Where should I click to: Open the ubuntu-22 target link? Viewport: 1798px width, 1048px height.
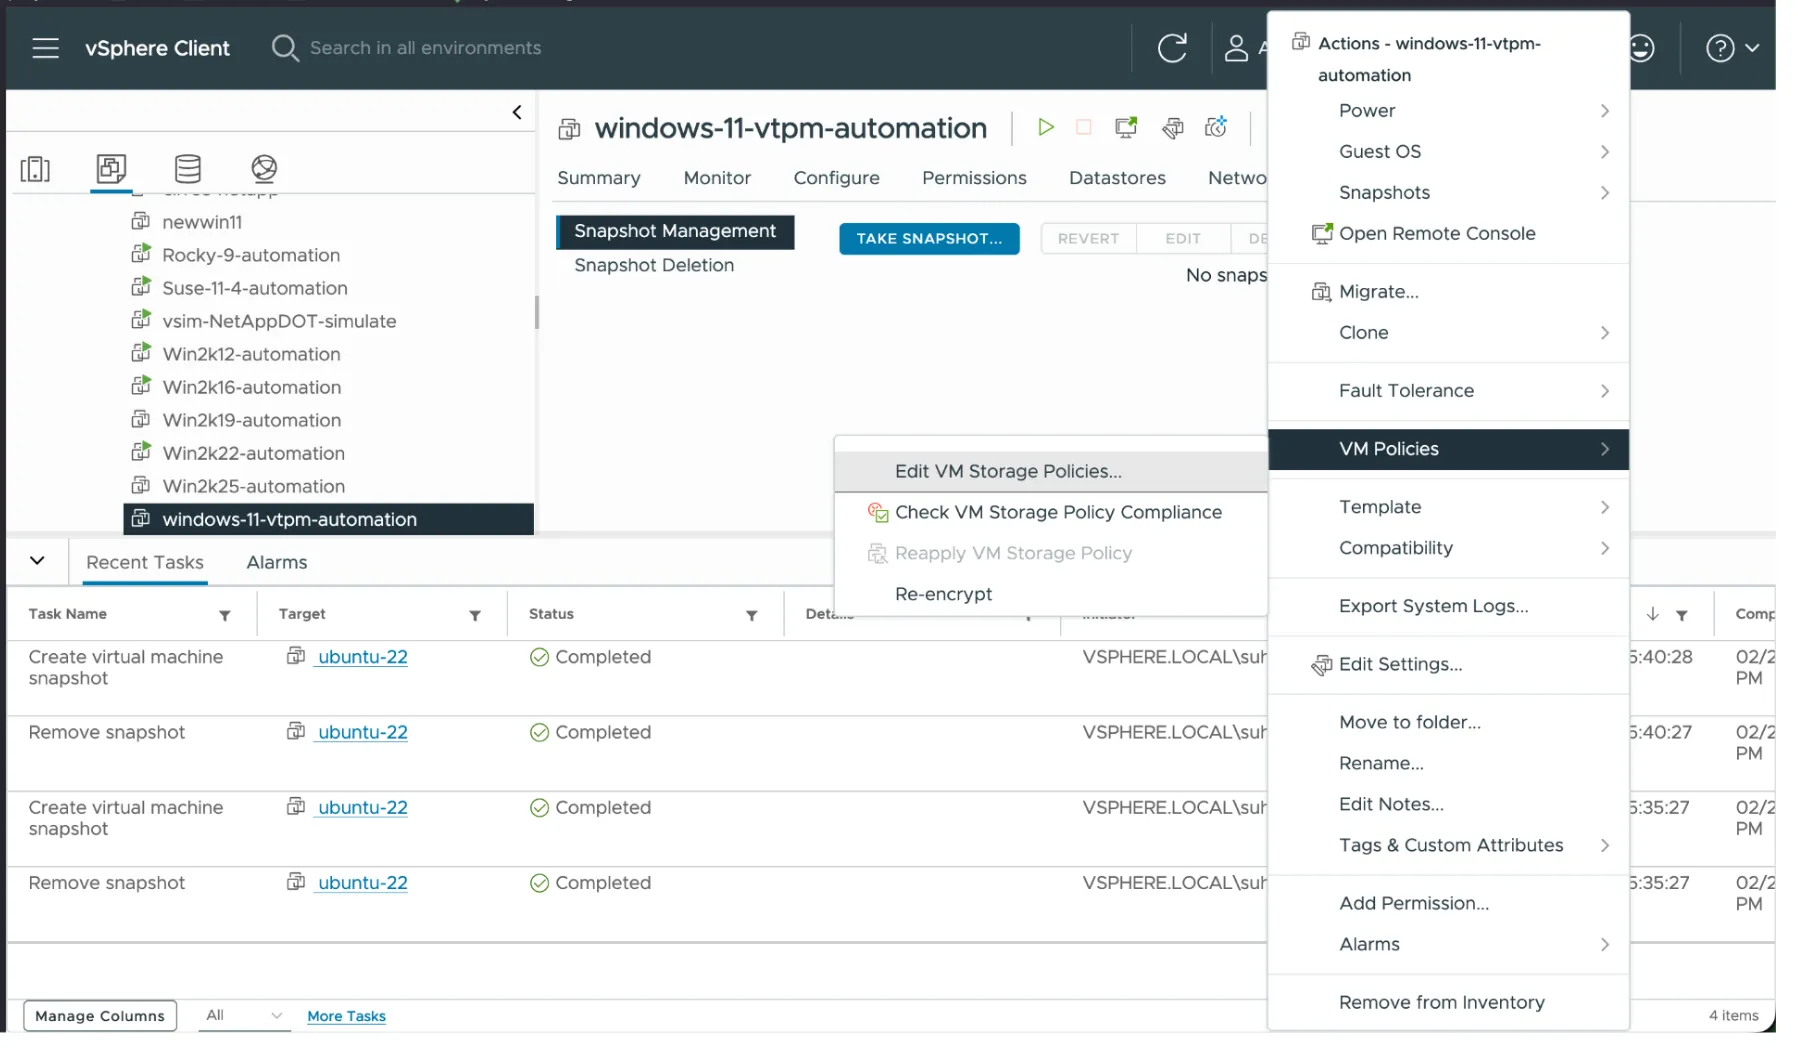(362, 657)
